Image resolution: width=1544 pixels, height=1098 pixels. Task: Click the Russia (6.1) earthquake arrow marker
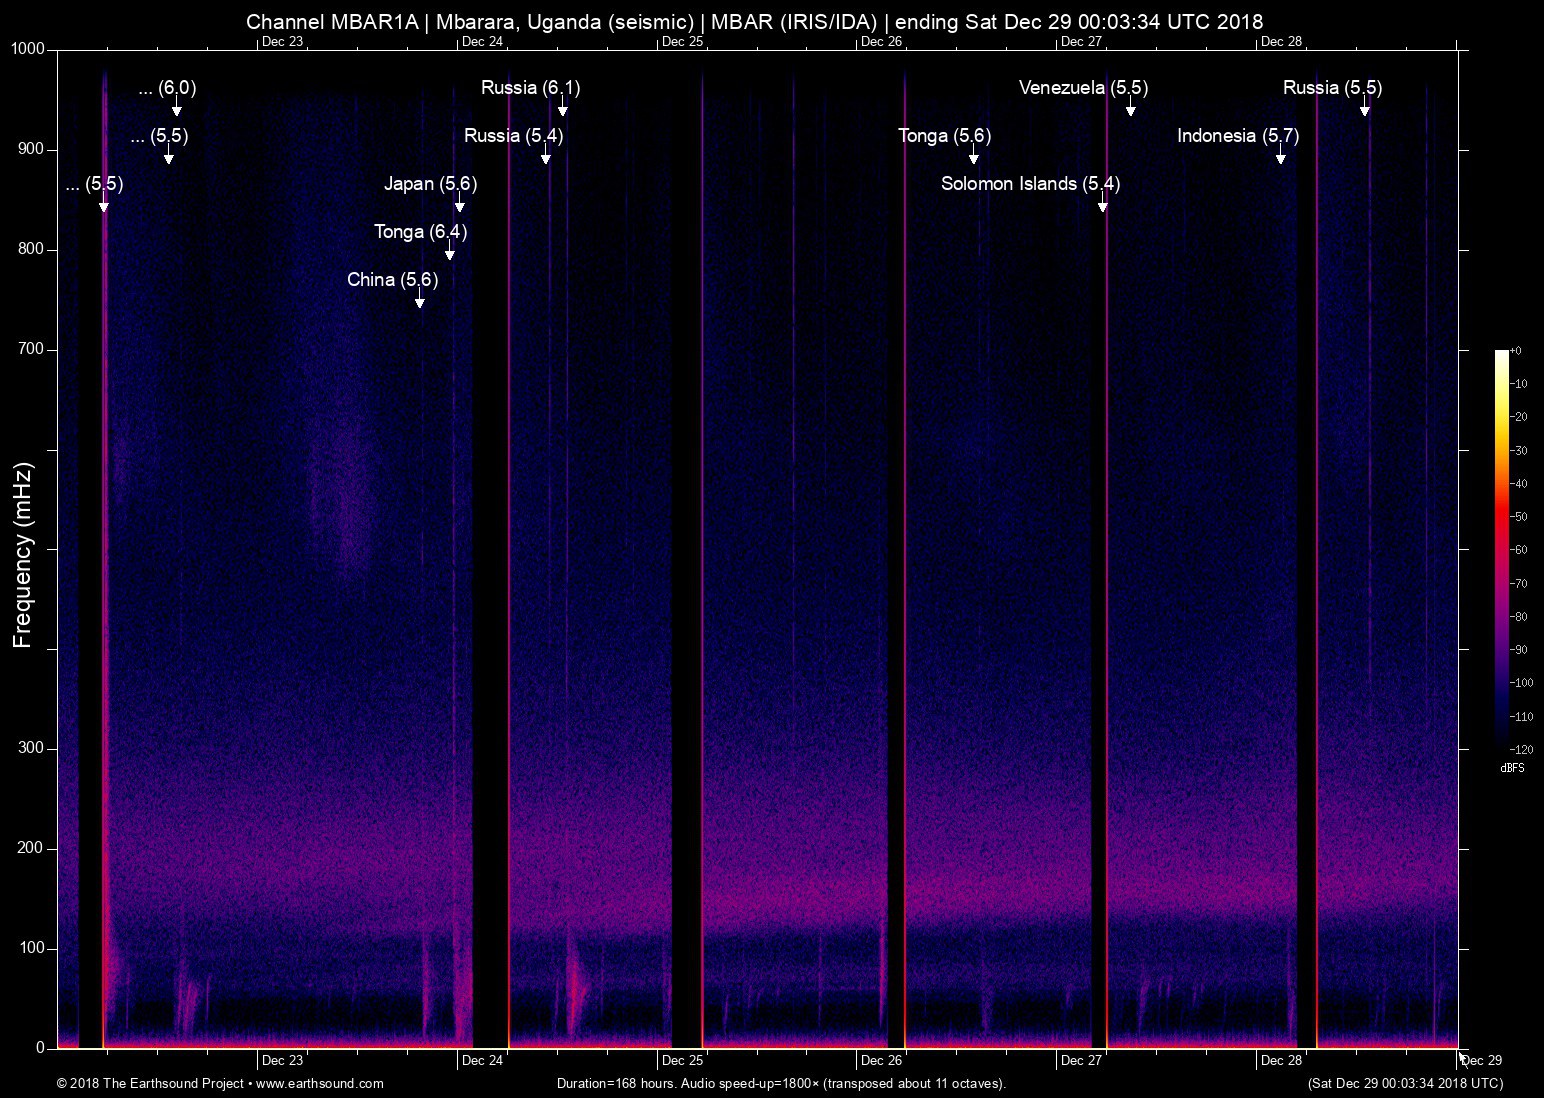[x=563, y=106]
